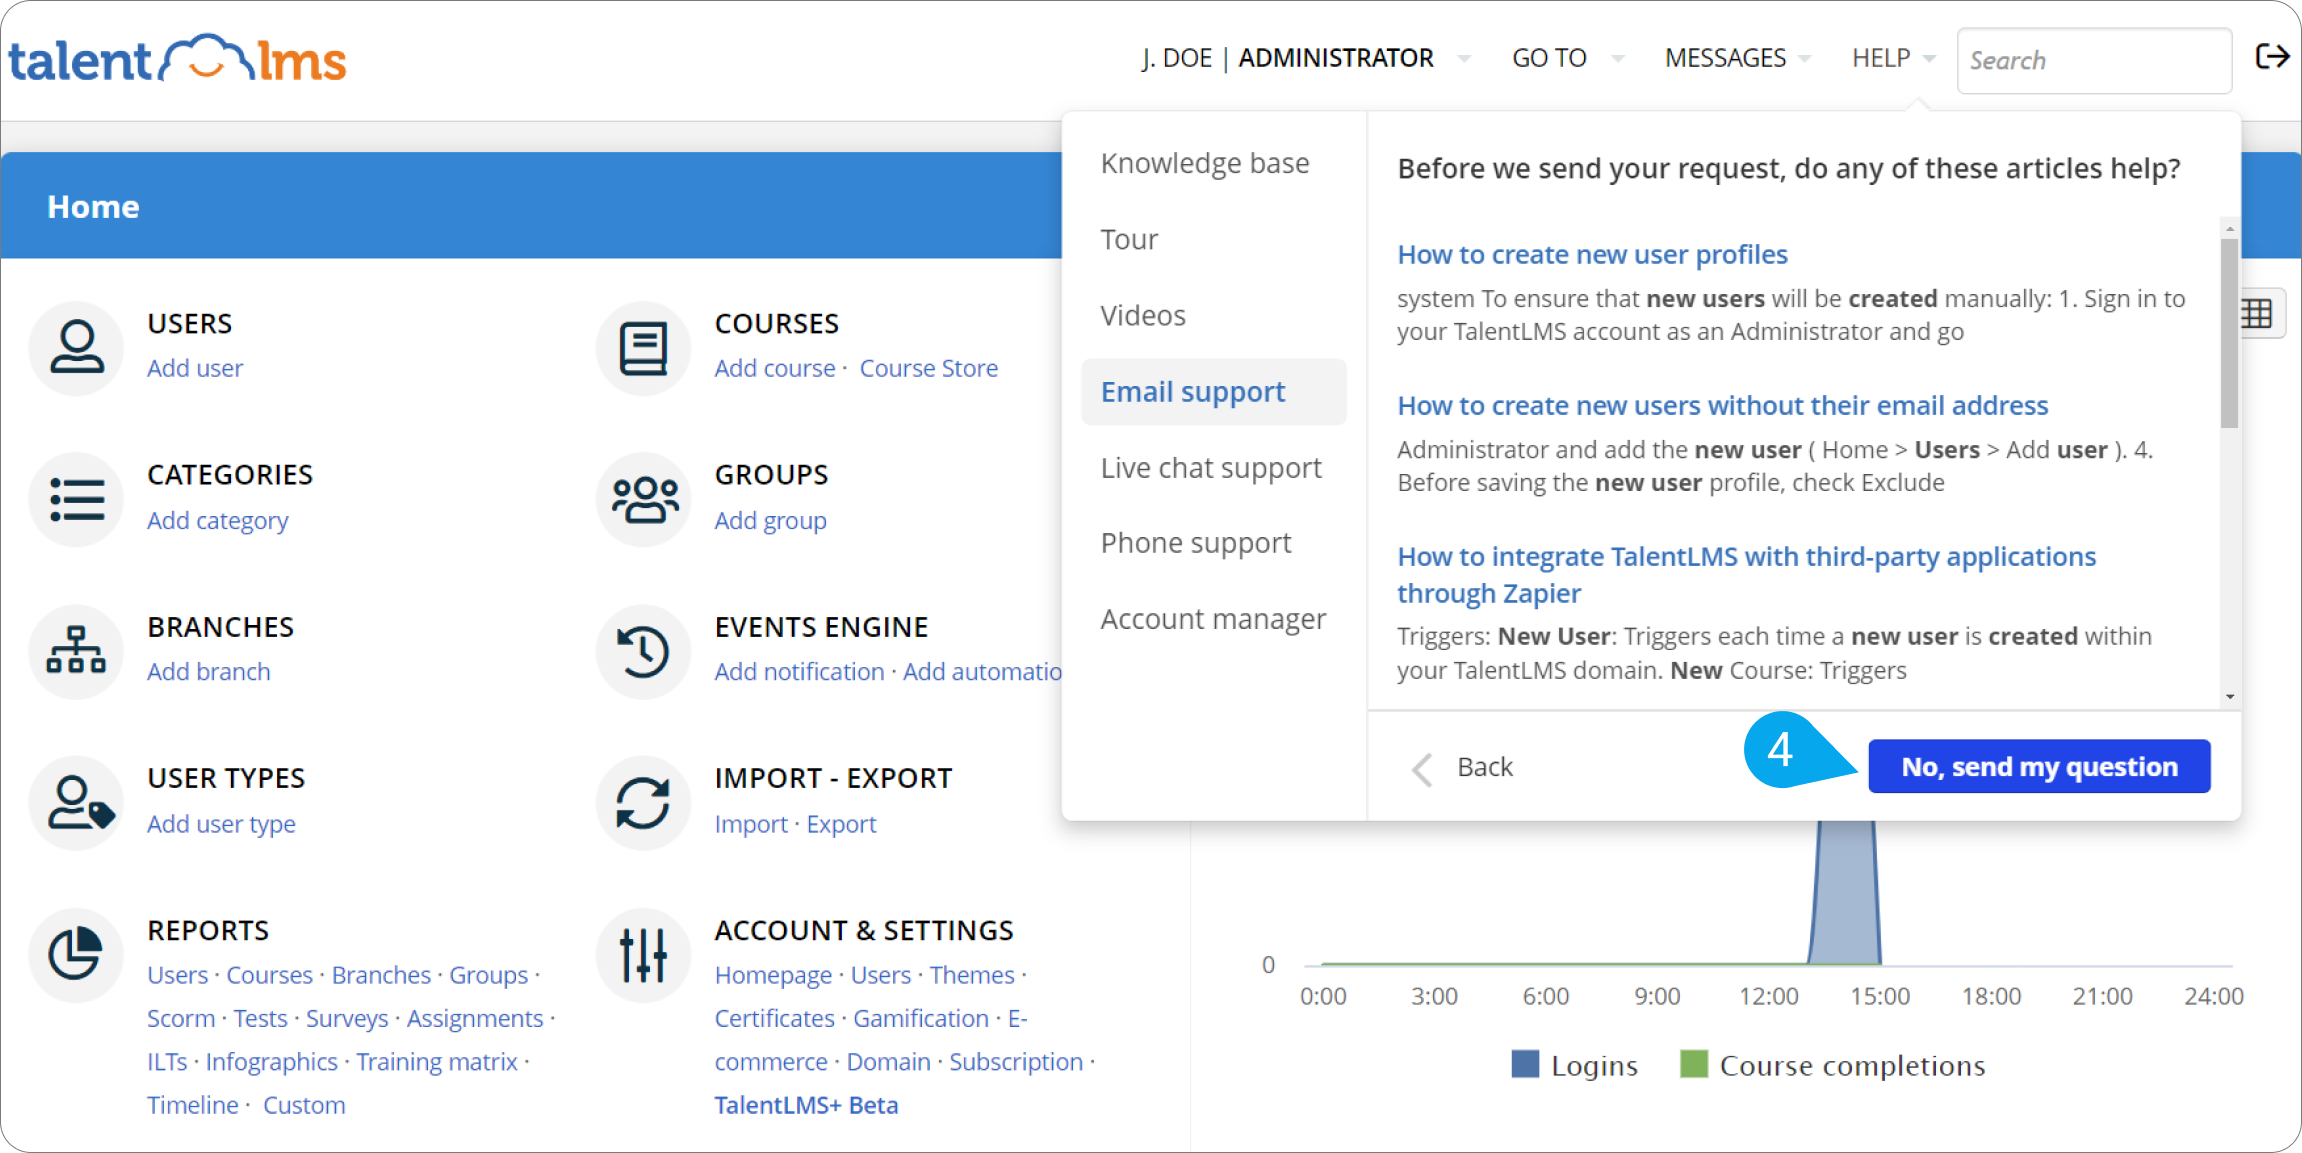The image size is (2302, 1153).
Task: Select Email support in help menu
Action: (1213, 392)
